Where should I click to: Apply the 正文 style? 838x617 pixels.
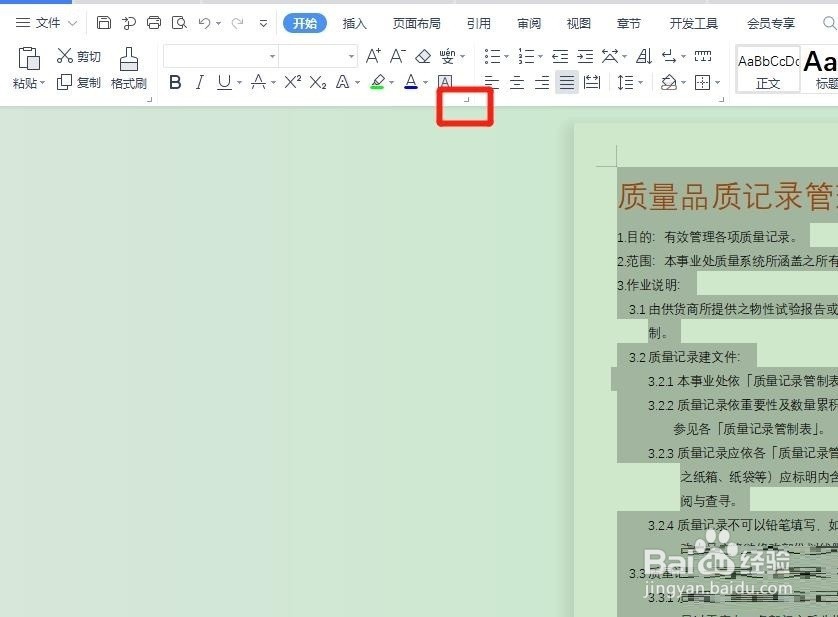[x=768, y=70]
